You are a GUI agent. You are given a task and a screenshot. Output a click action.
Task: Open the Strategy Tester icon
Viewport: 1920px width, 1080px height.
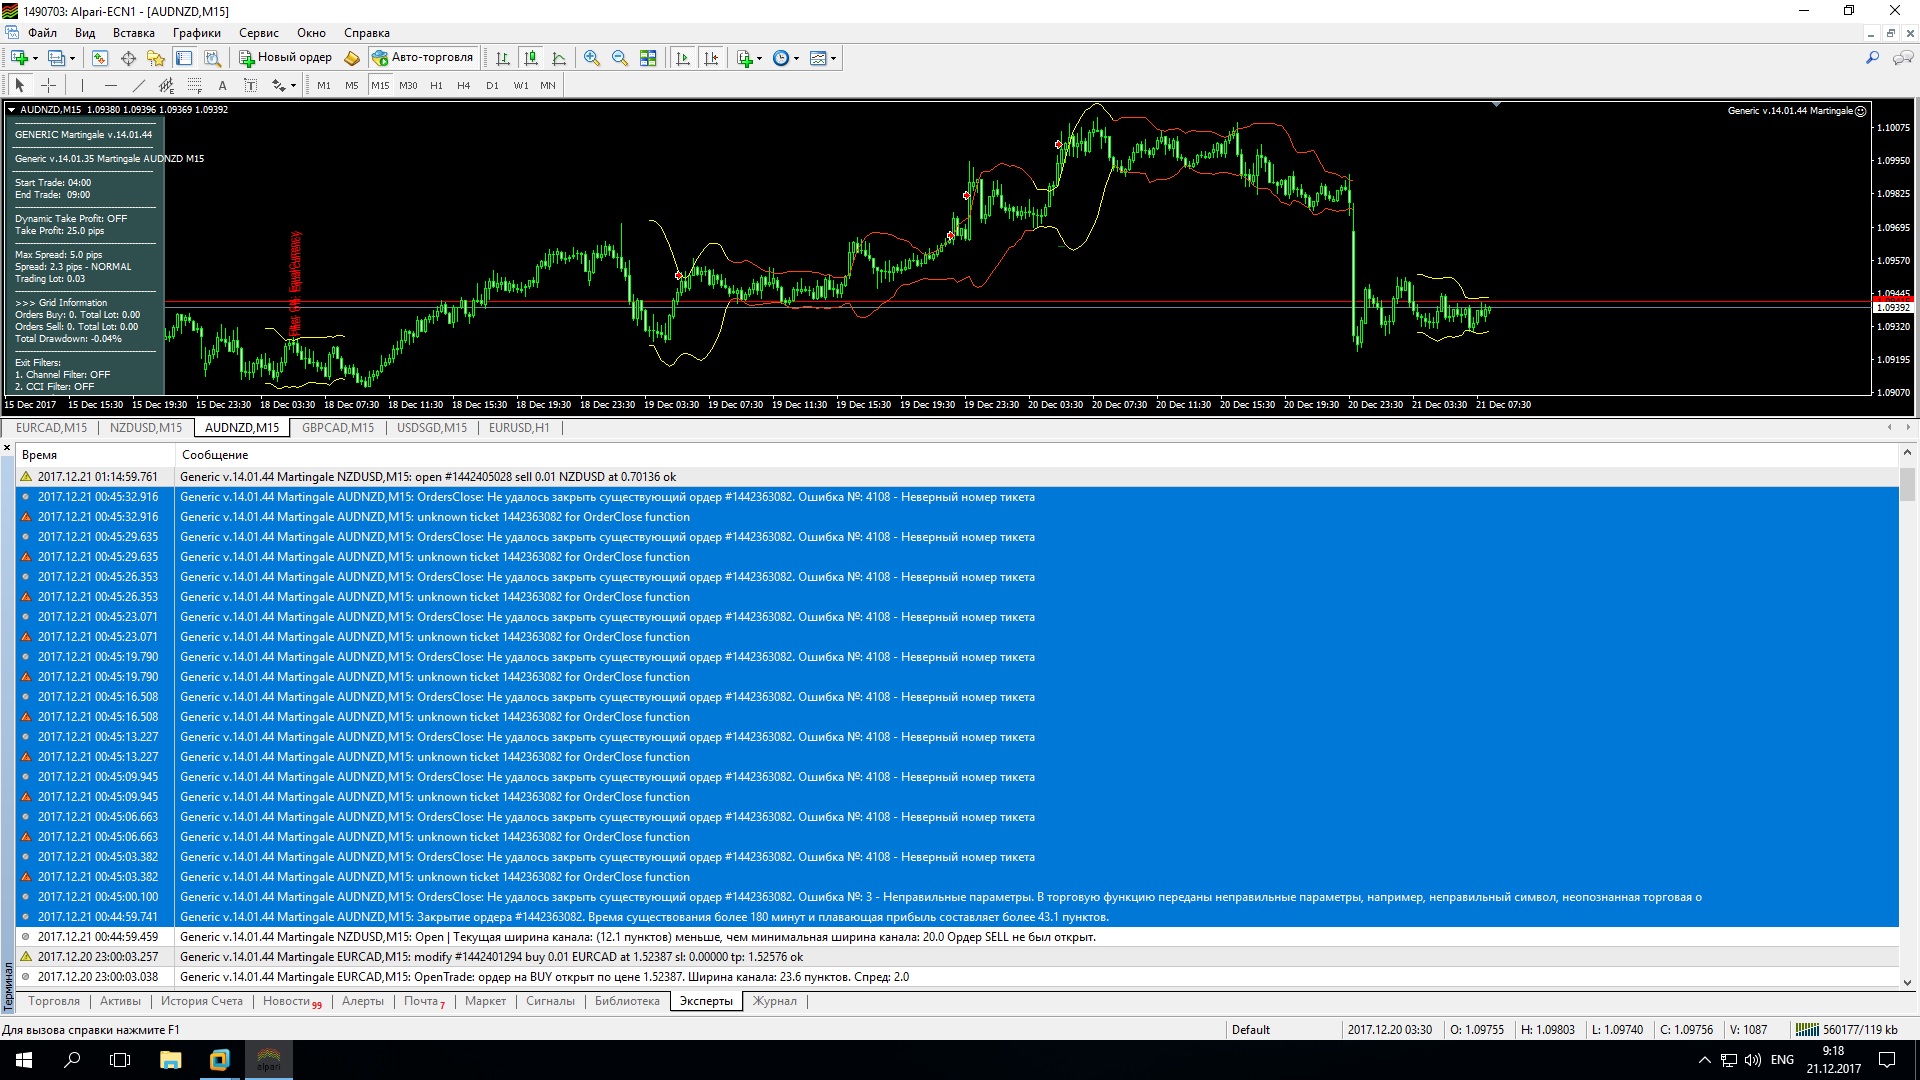point(212,58)
